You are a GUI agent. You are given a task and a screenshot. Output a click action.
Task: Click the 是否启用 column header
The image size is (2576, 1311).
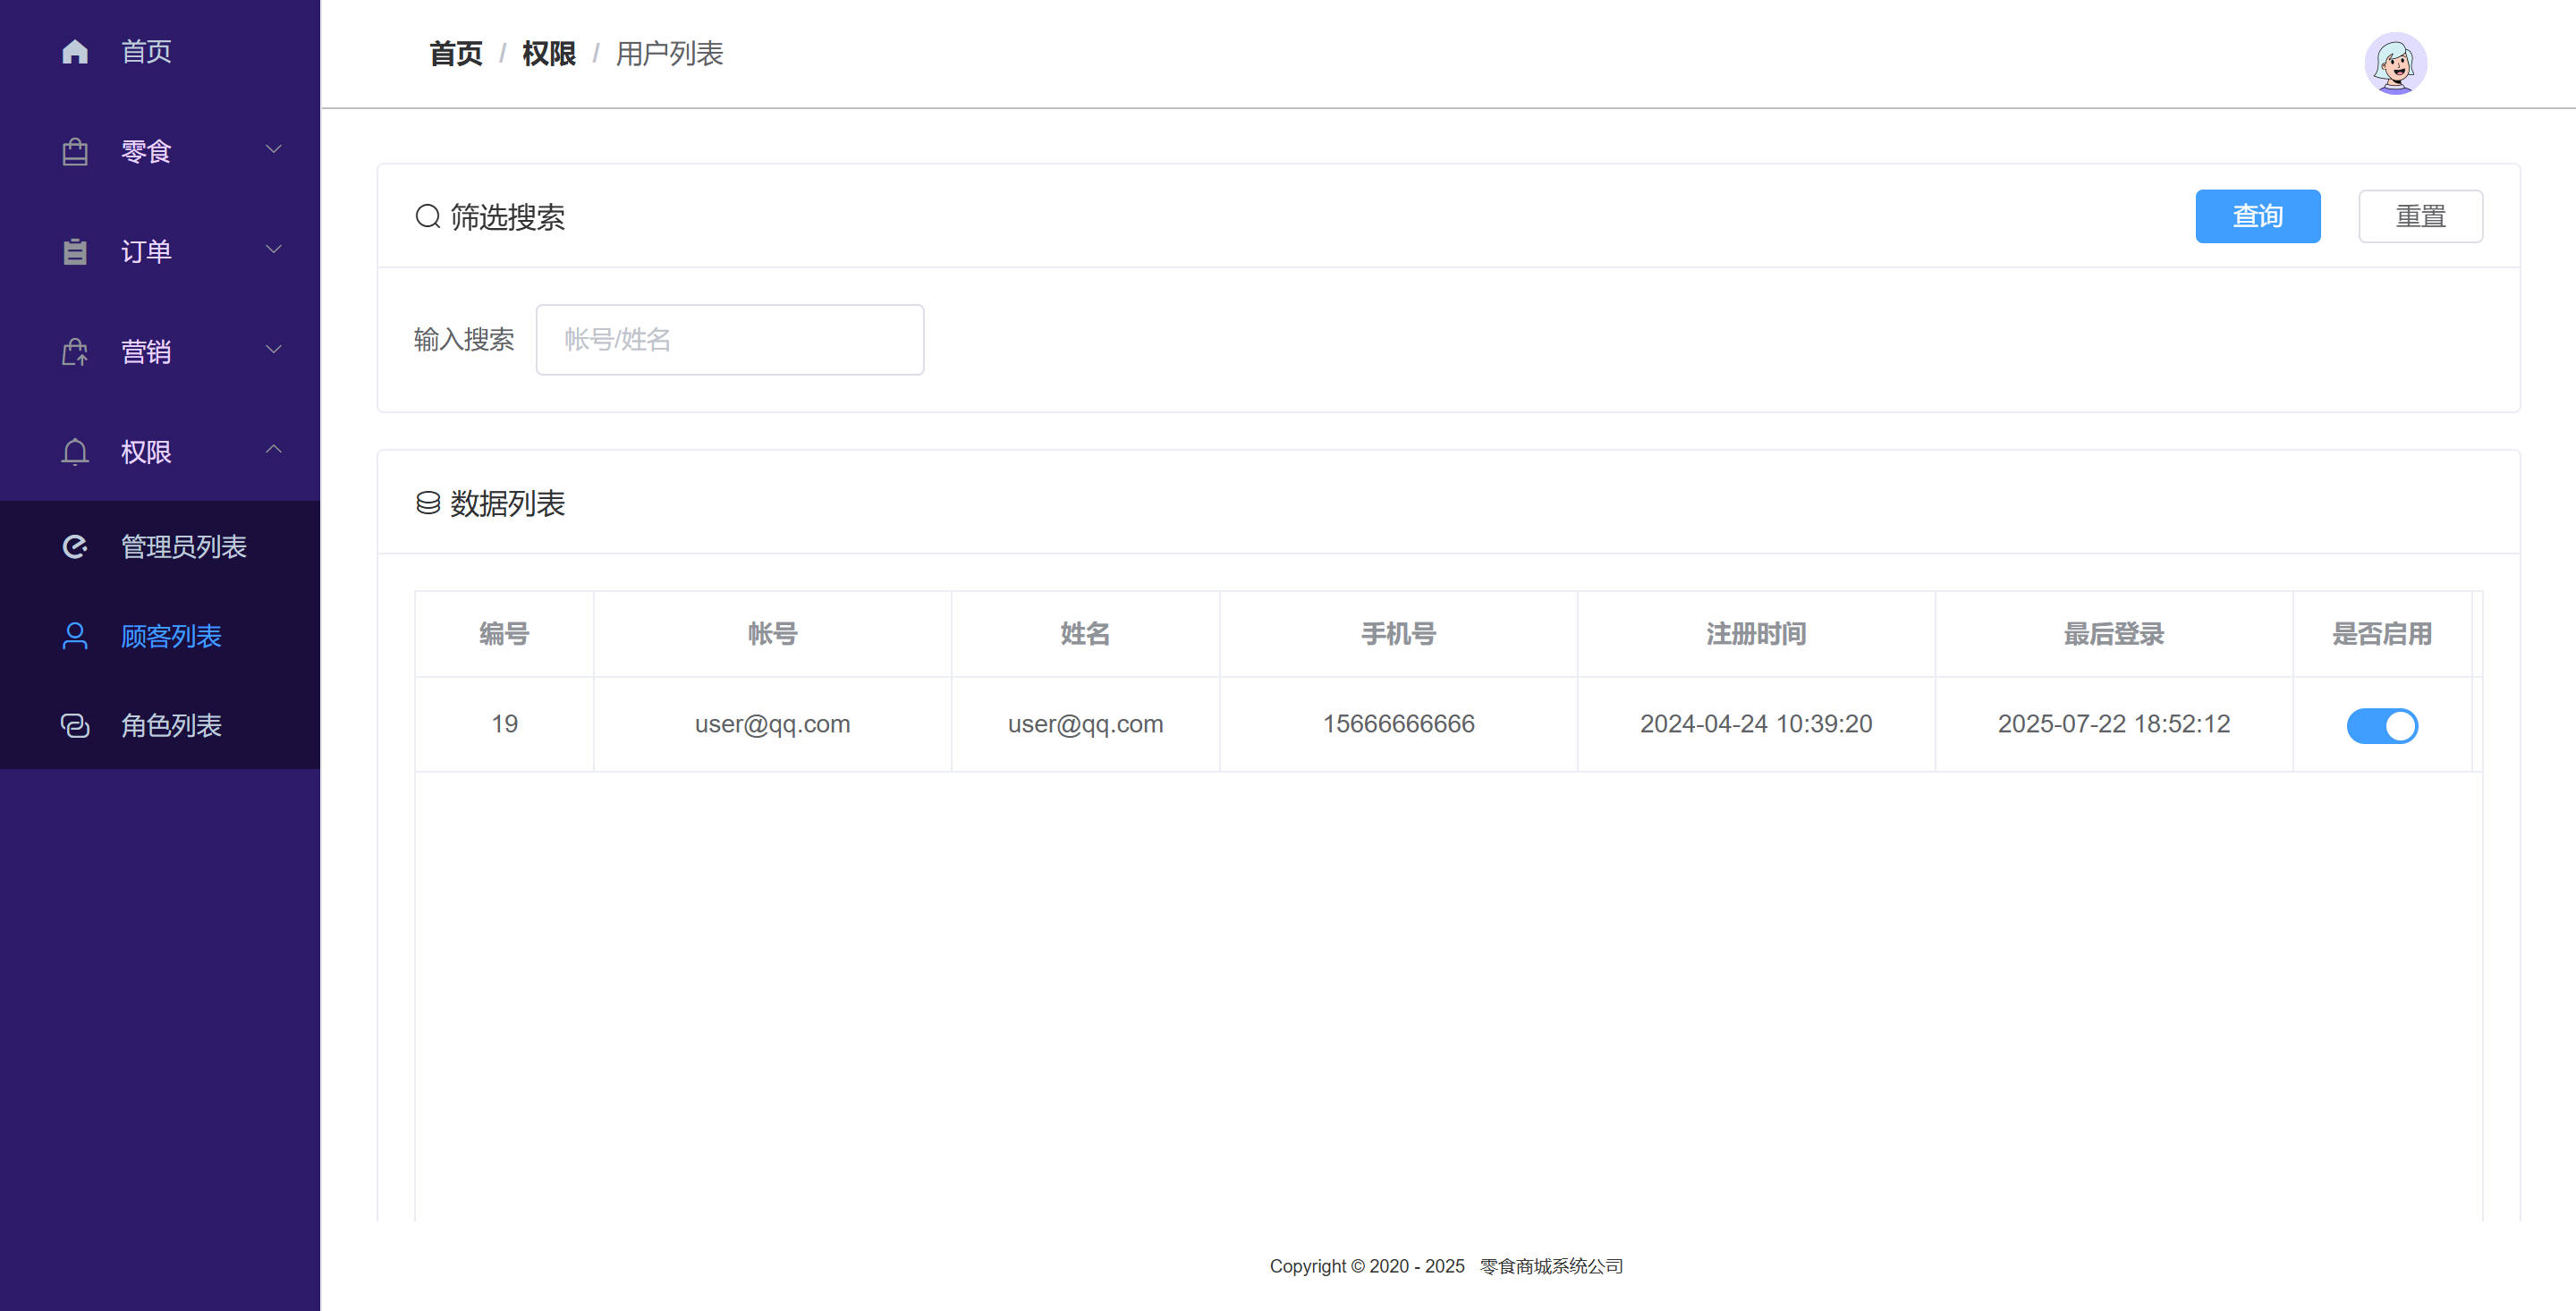(2382, 634)
